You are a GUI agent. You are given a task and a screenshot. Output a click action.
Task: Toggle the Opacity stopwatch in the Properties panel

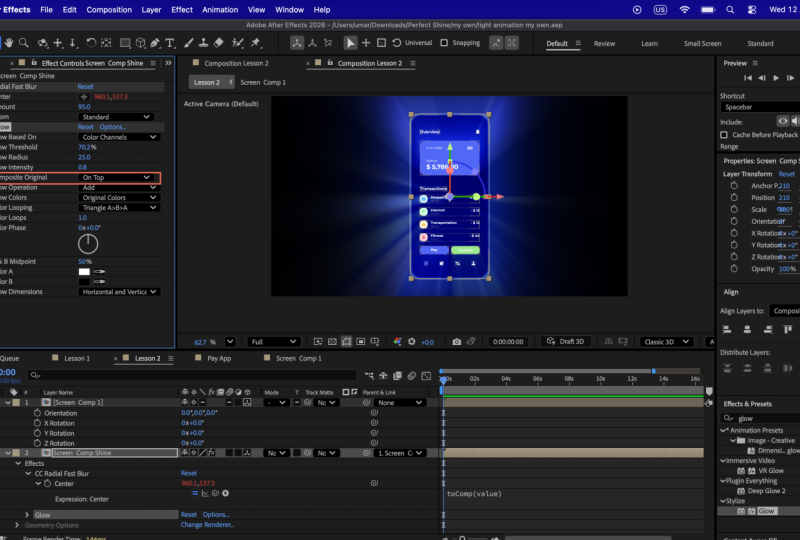pos(734,268)
